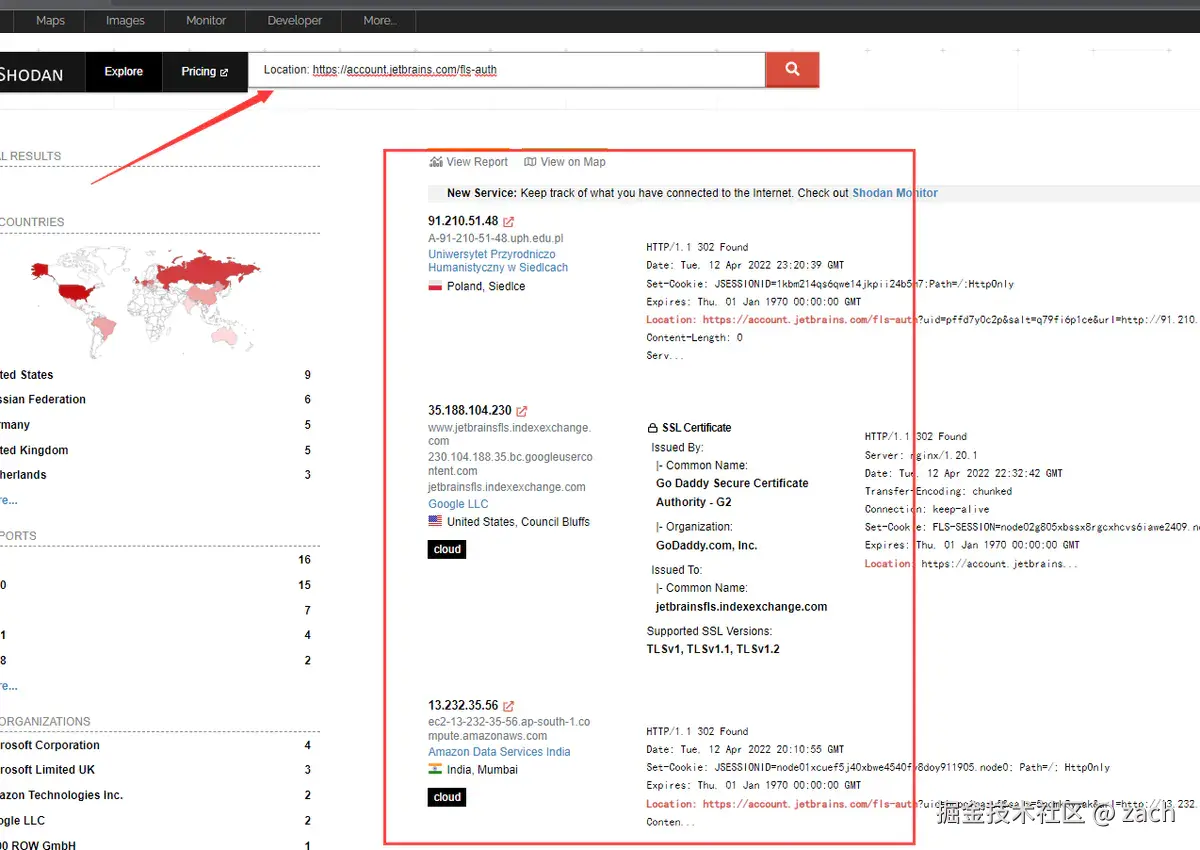Open Amazon Data Services India link
This screenshot has height=850, width=1200.
click(499, 752)
